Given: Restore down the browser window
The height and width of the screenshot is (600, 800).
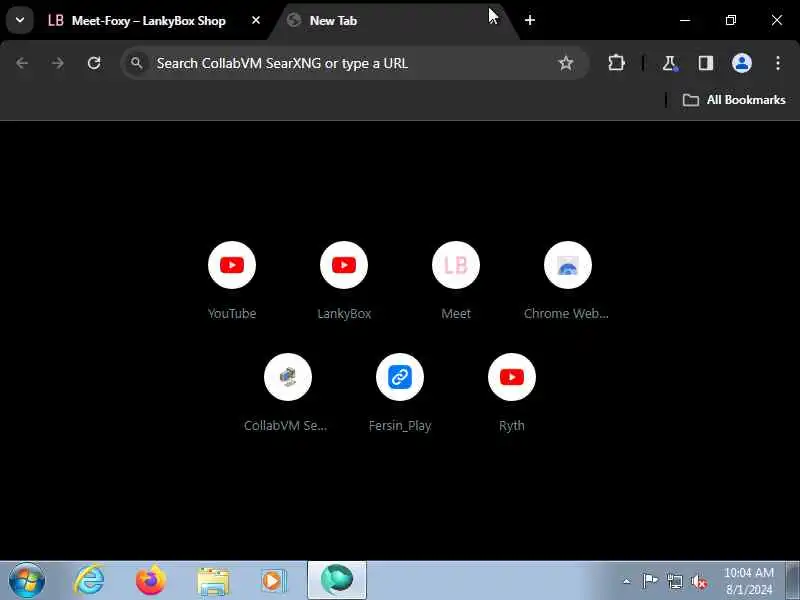Looking at the screenshot, I should (x=731, y=20).
